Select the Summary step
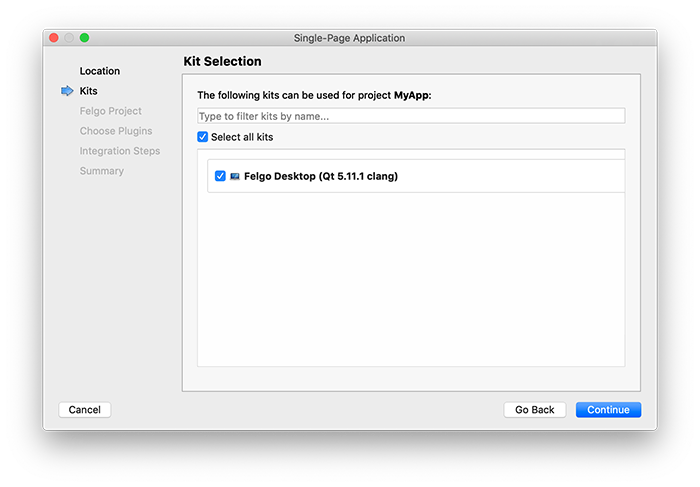 [x=101, y=171]
